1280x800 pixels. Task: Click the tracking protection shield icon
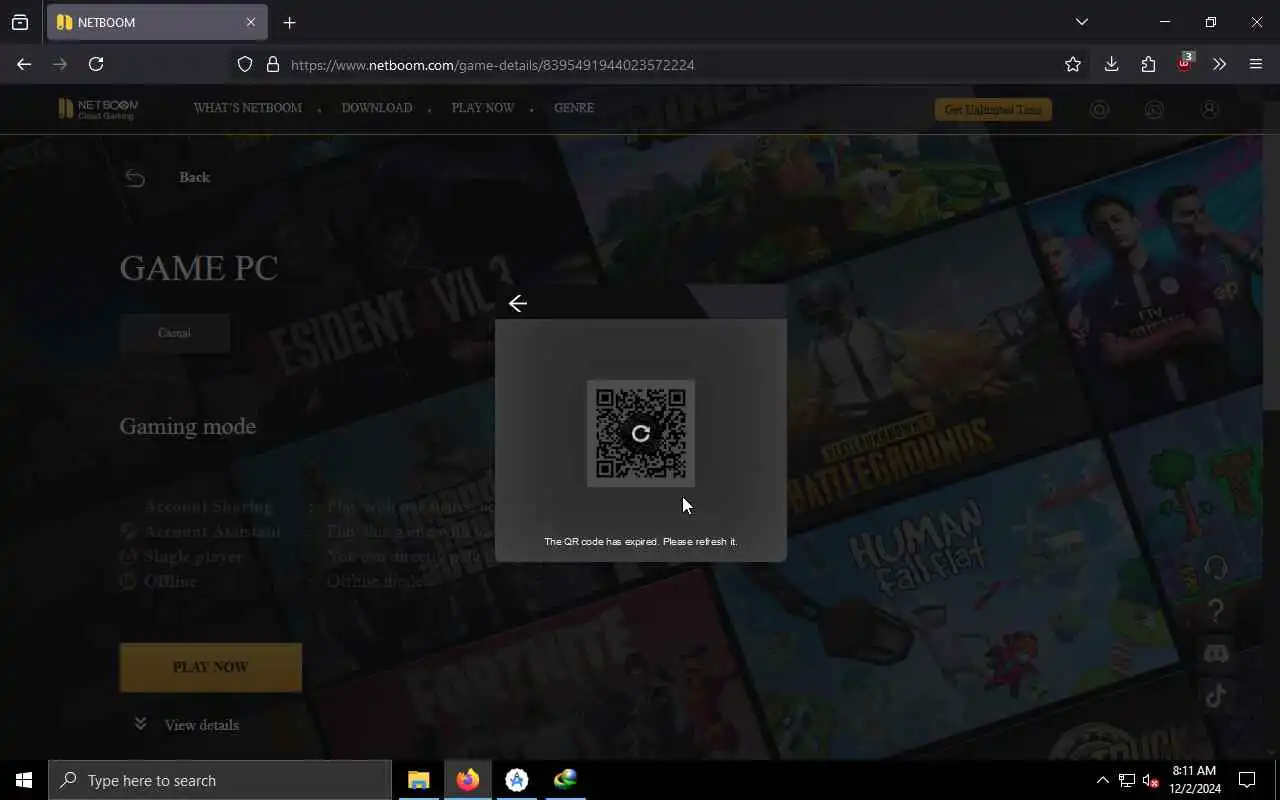point(245,64)
